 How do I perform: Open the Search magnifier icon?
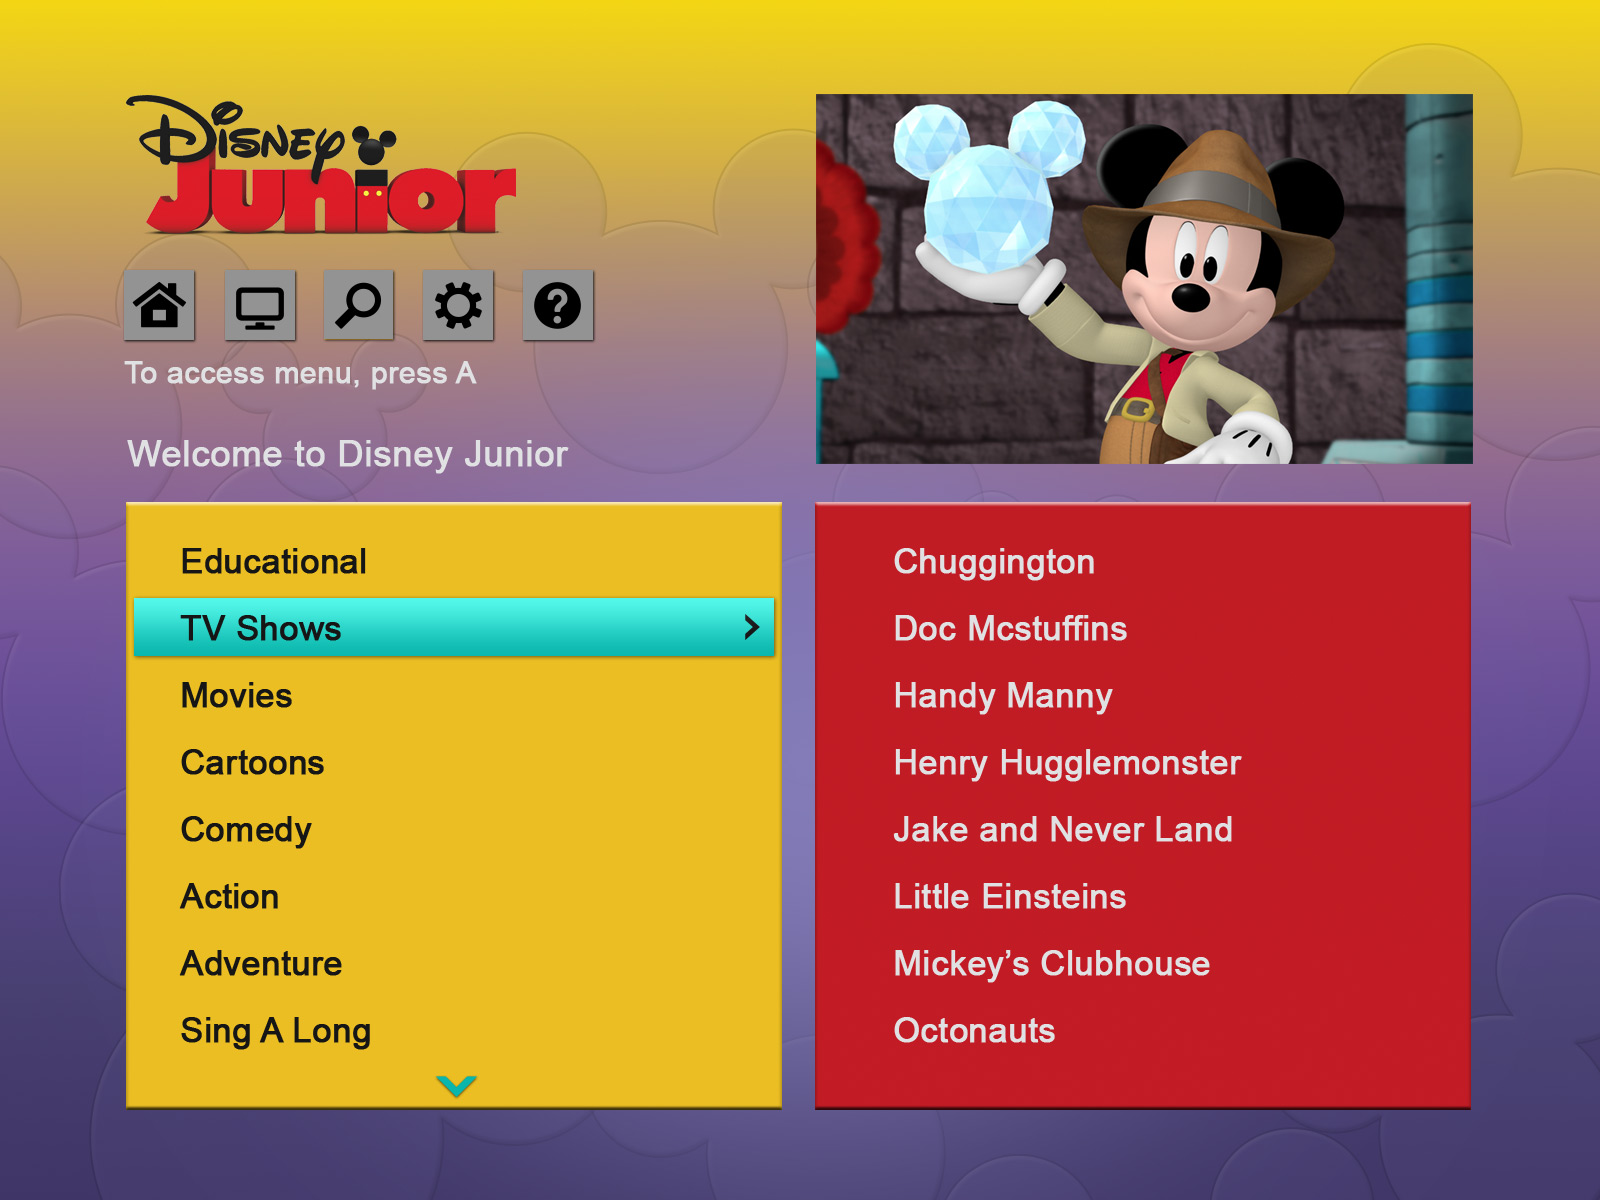(x=358, y=305)
